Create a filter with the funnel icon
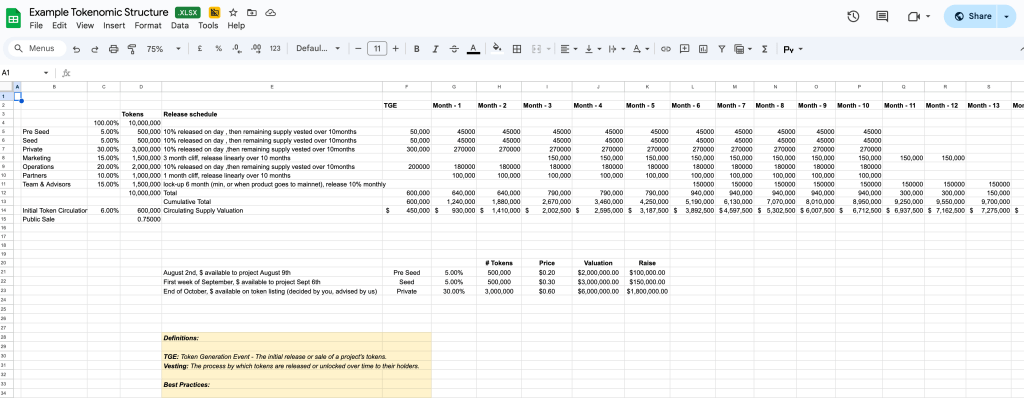1024x398 pixels. click(722, 48)
